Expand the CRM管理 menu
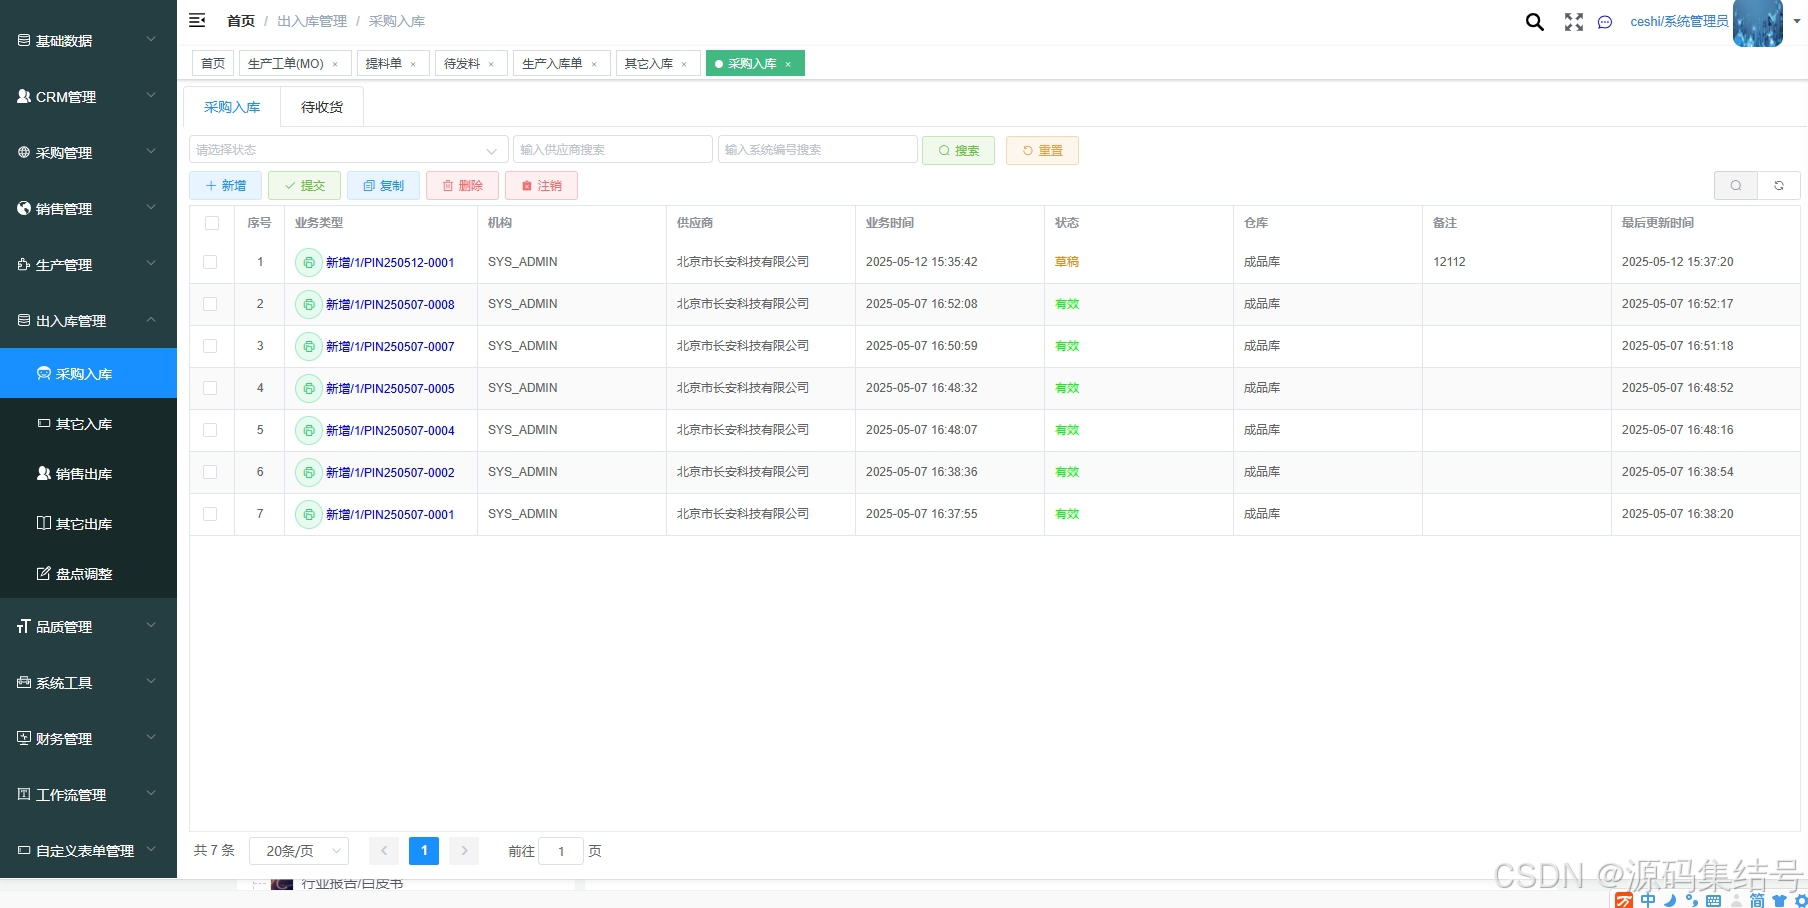 [88, 96]
